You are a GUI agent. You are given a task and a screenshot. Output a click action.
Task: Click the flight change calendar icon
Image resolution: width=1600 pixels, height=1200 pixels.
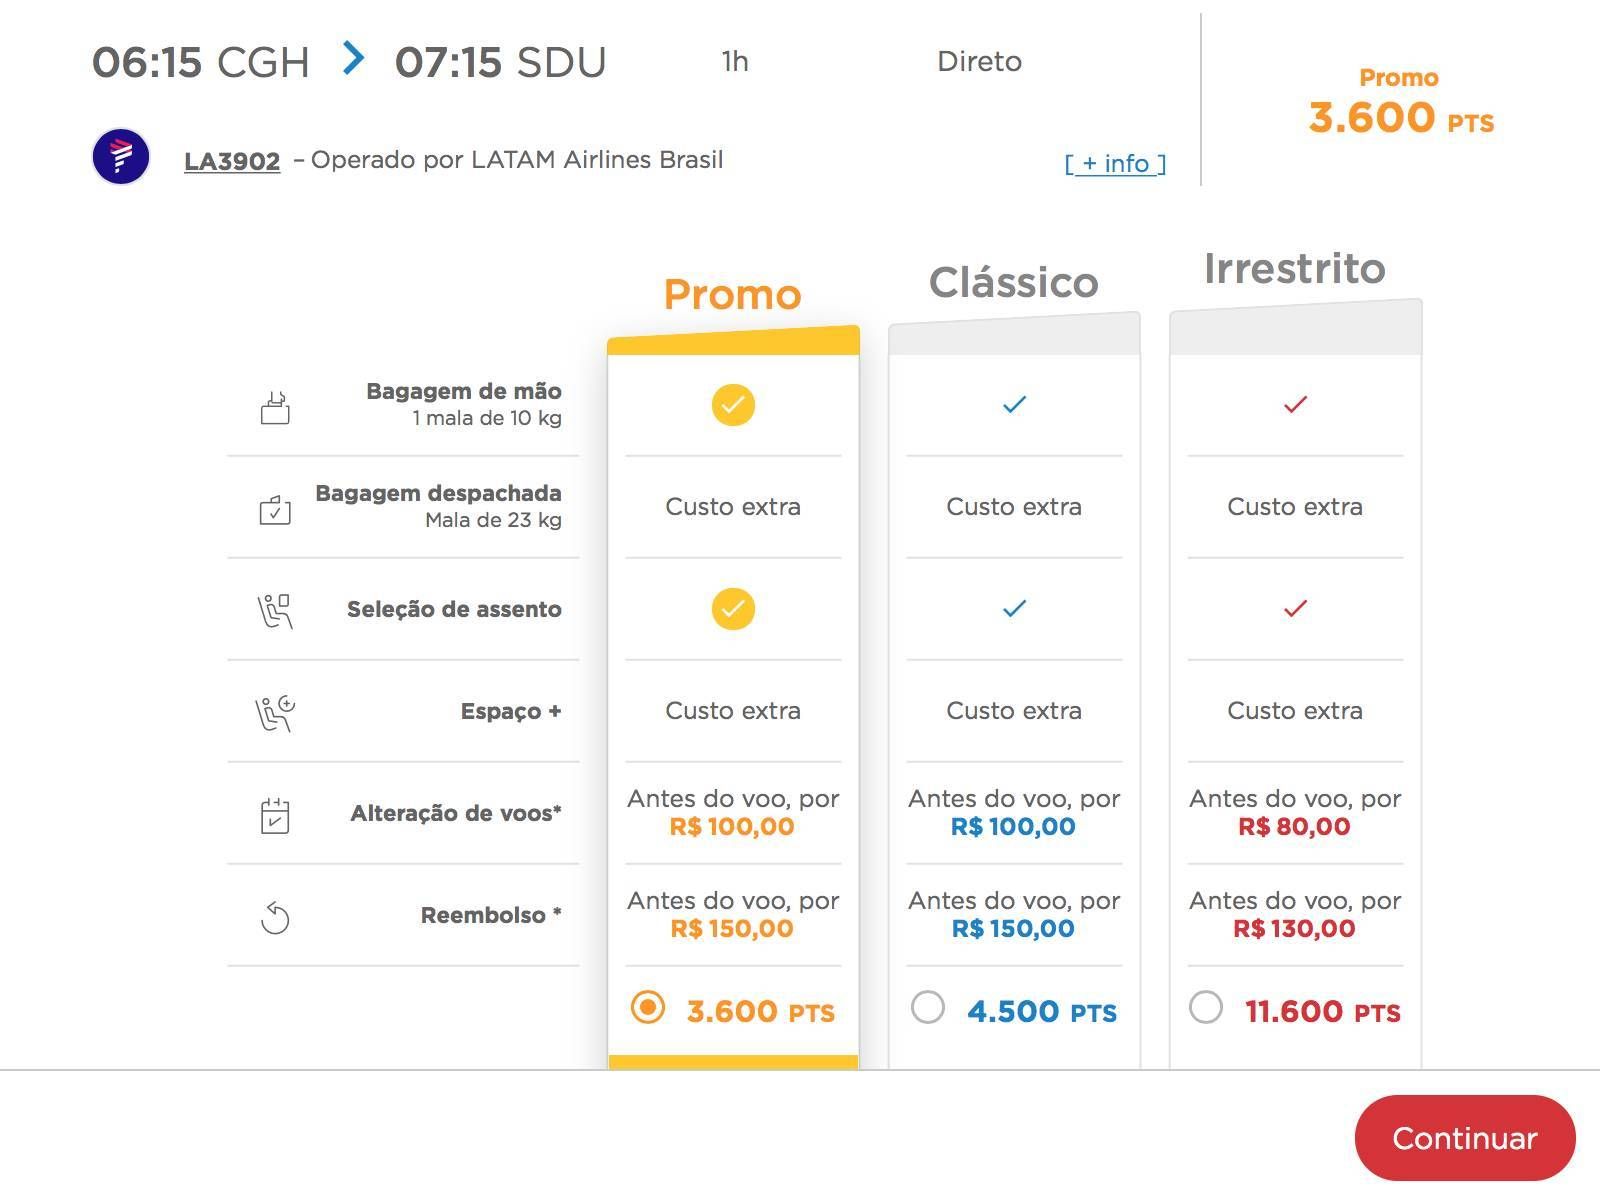[x=275, y=815]
